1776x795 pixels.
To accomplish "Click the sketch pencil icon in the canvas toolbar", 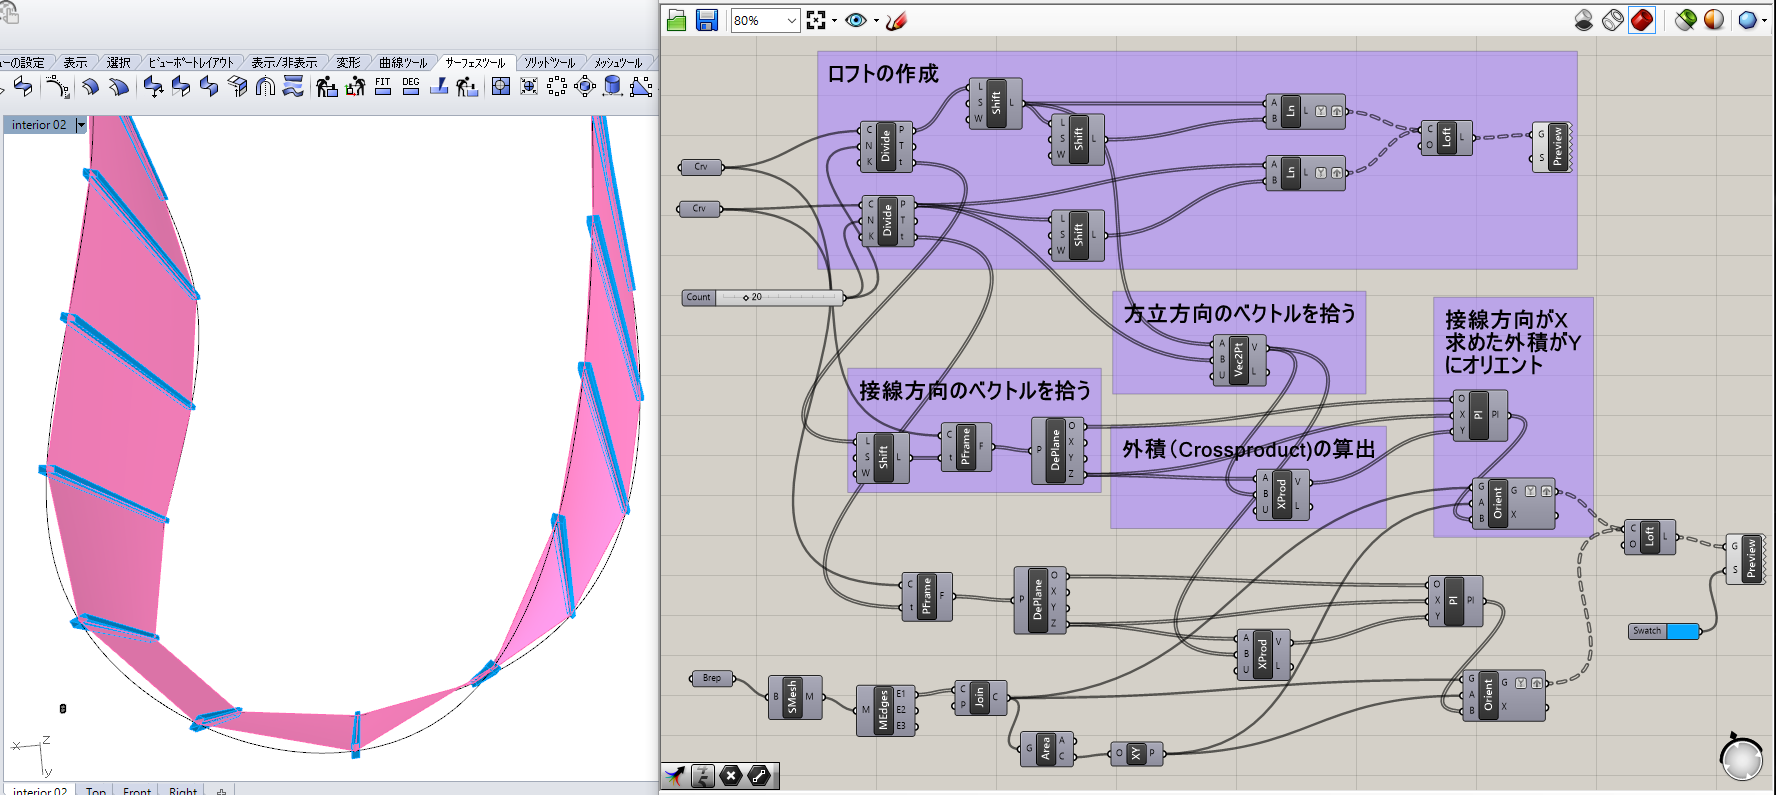I will pyautogui.click(x=896, y=21).
